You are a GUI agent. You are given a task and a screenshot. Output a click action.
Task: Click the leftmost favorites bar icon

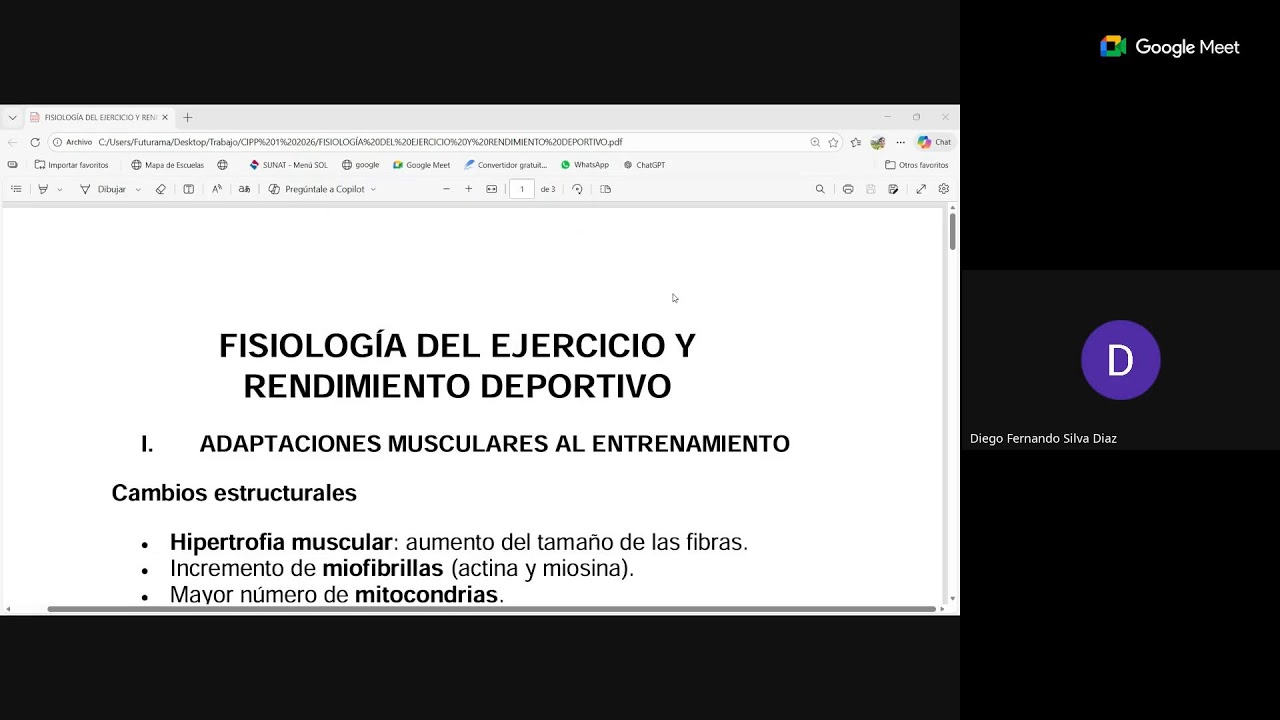tap(12, 165)
